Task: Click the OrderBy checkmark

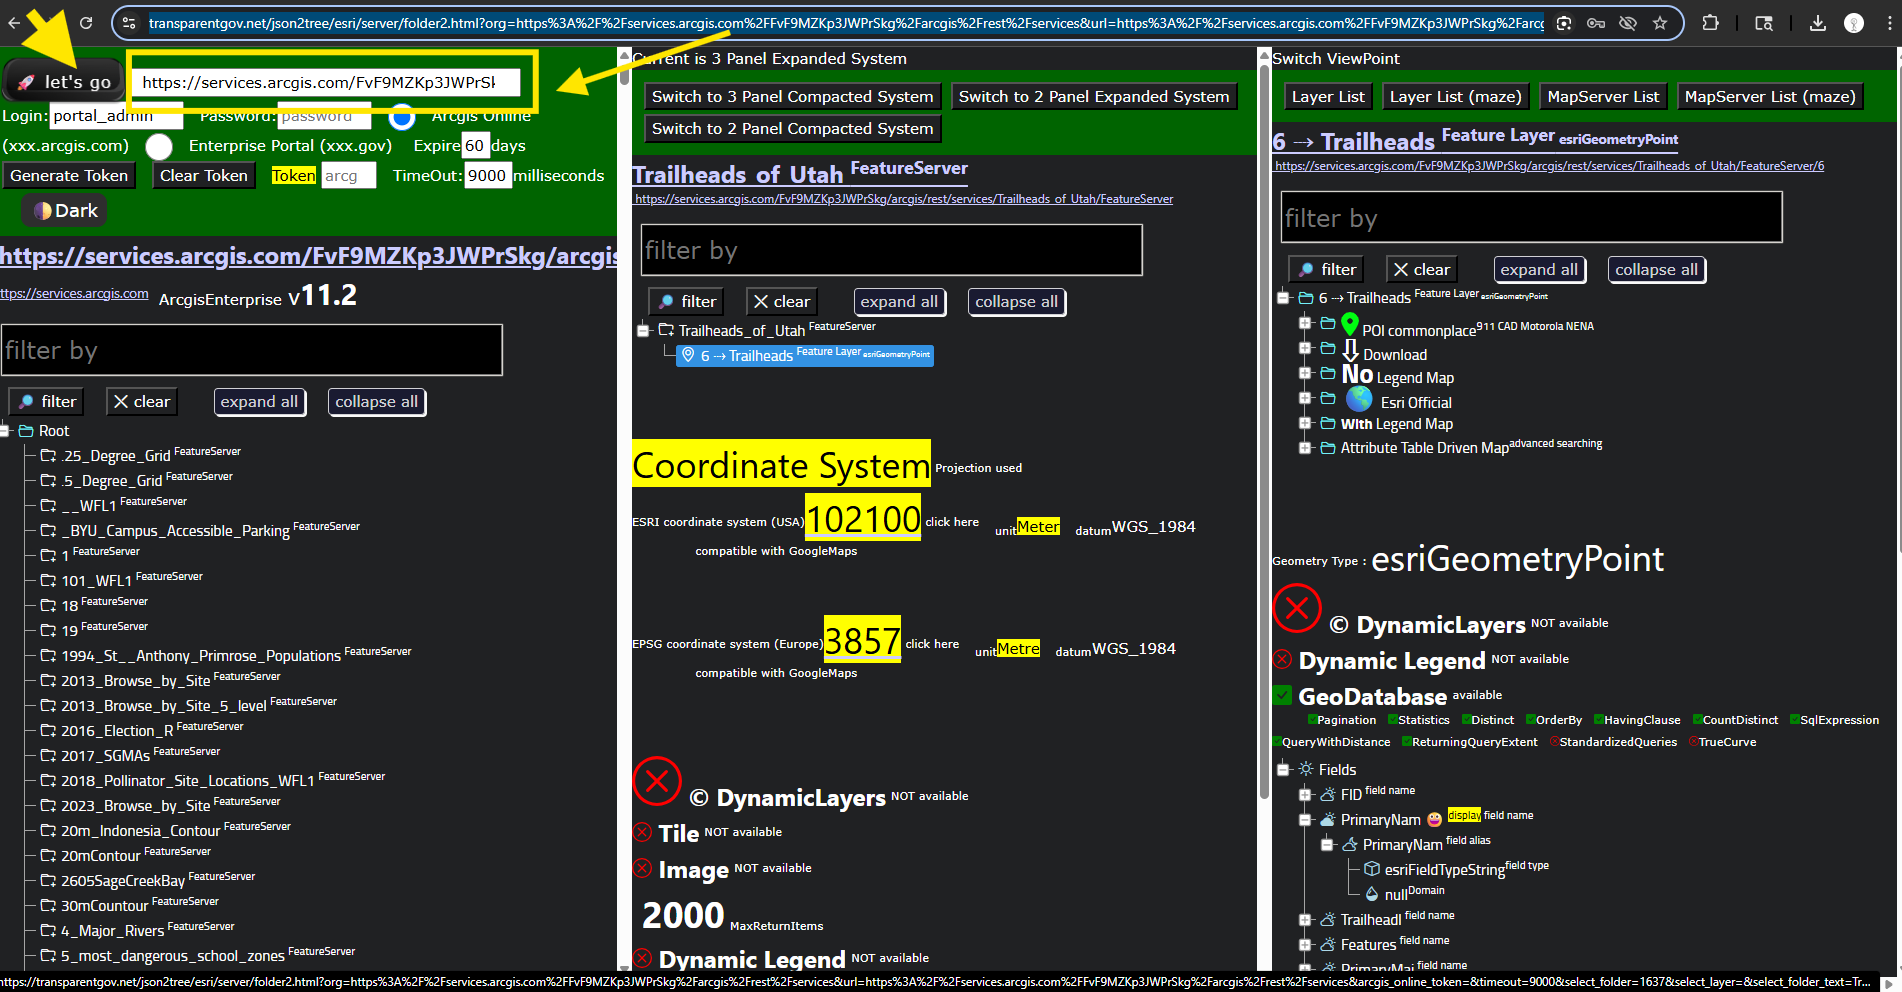Action: click(1531, 720)
